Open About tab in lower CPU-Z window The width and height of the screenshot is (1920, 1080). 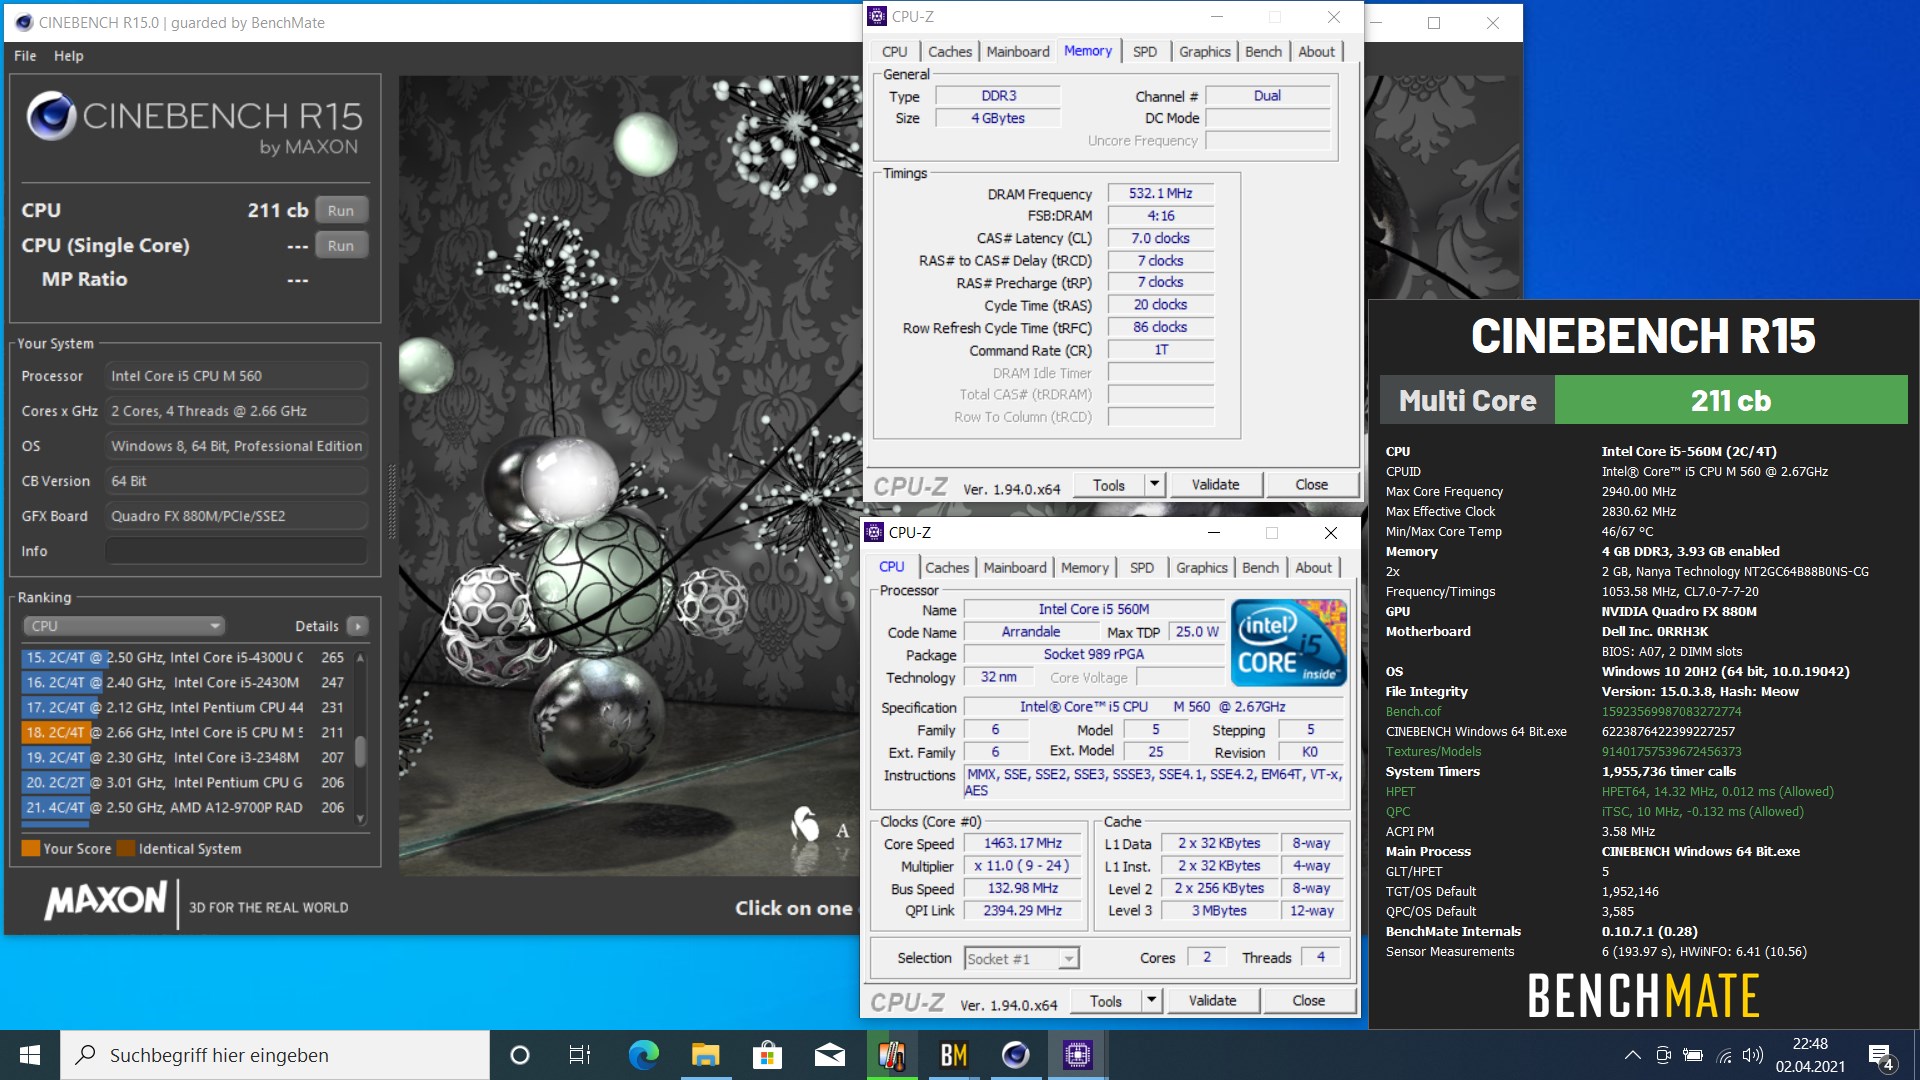(x=1313, y=568)
